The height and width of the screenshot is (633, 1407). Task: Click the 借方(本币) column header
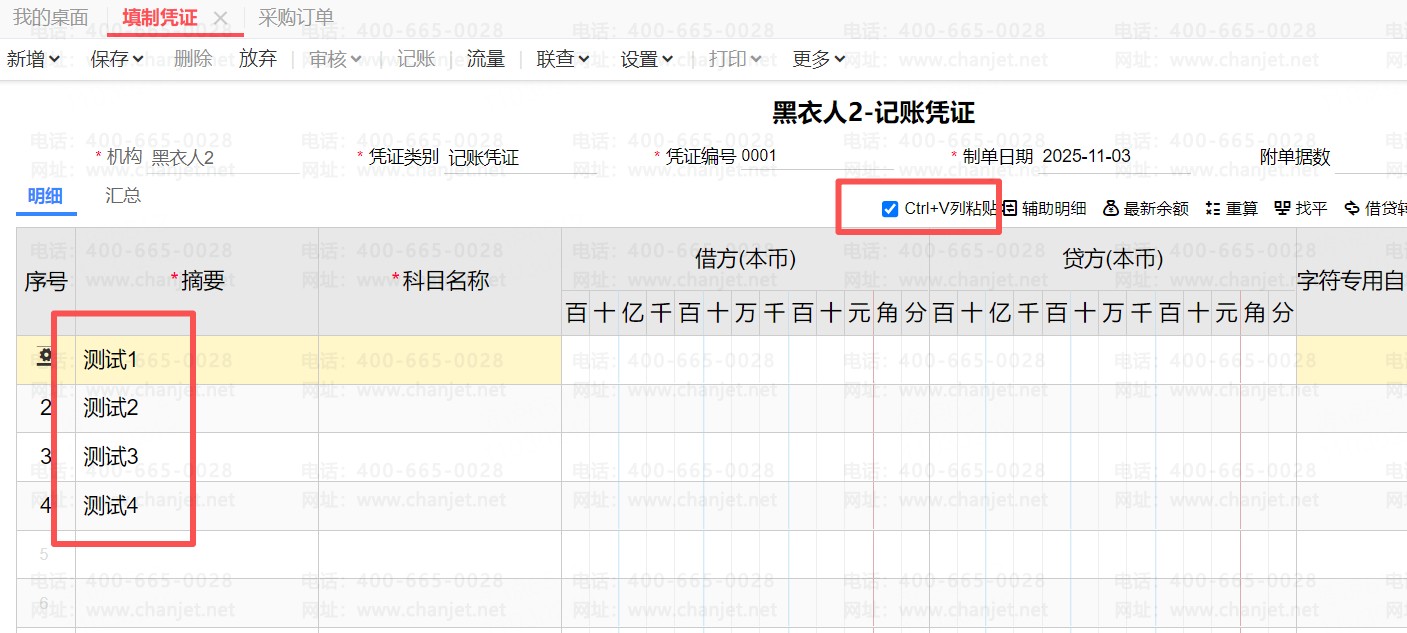(745, 259)
